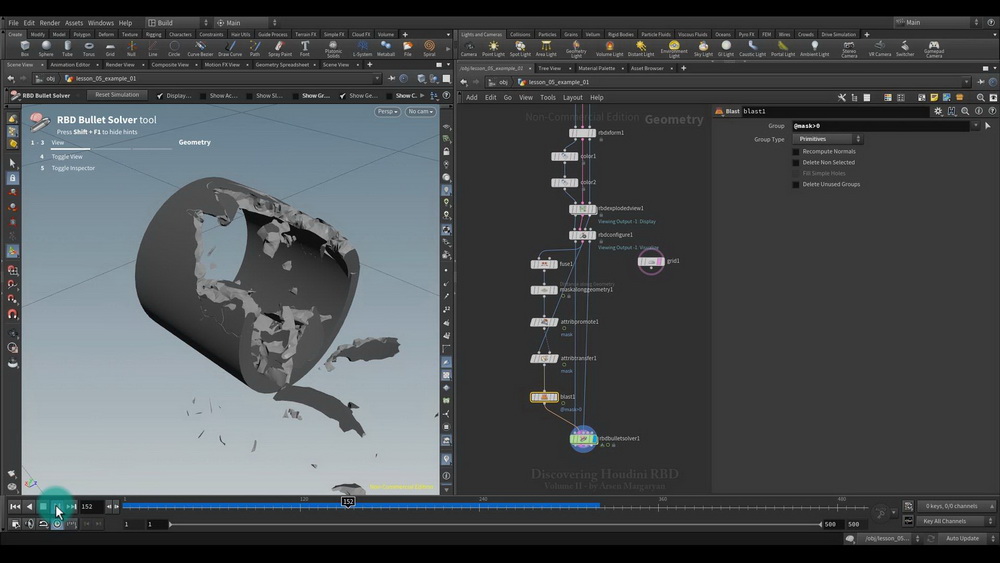
Task: Select the Font shelf tool
Action: tap(305, 48)
